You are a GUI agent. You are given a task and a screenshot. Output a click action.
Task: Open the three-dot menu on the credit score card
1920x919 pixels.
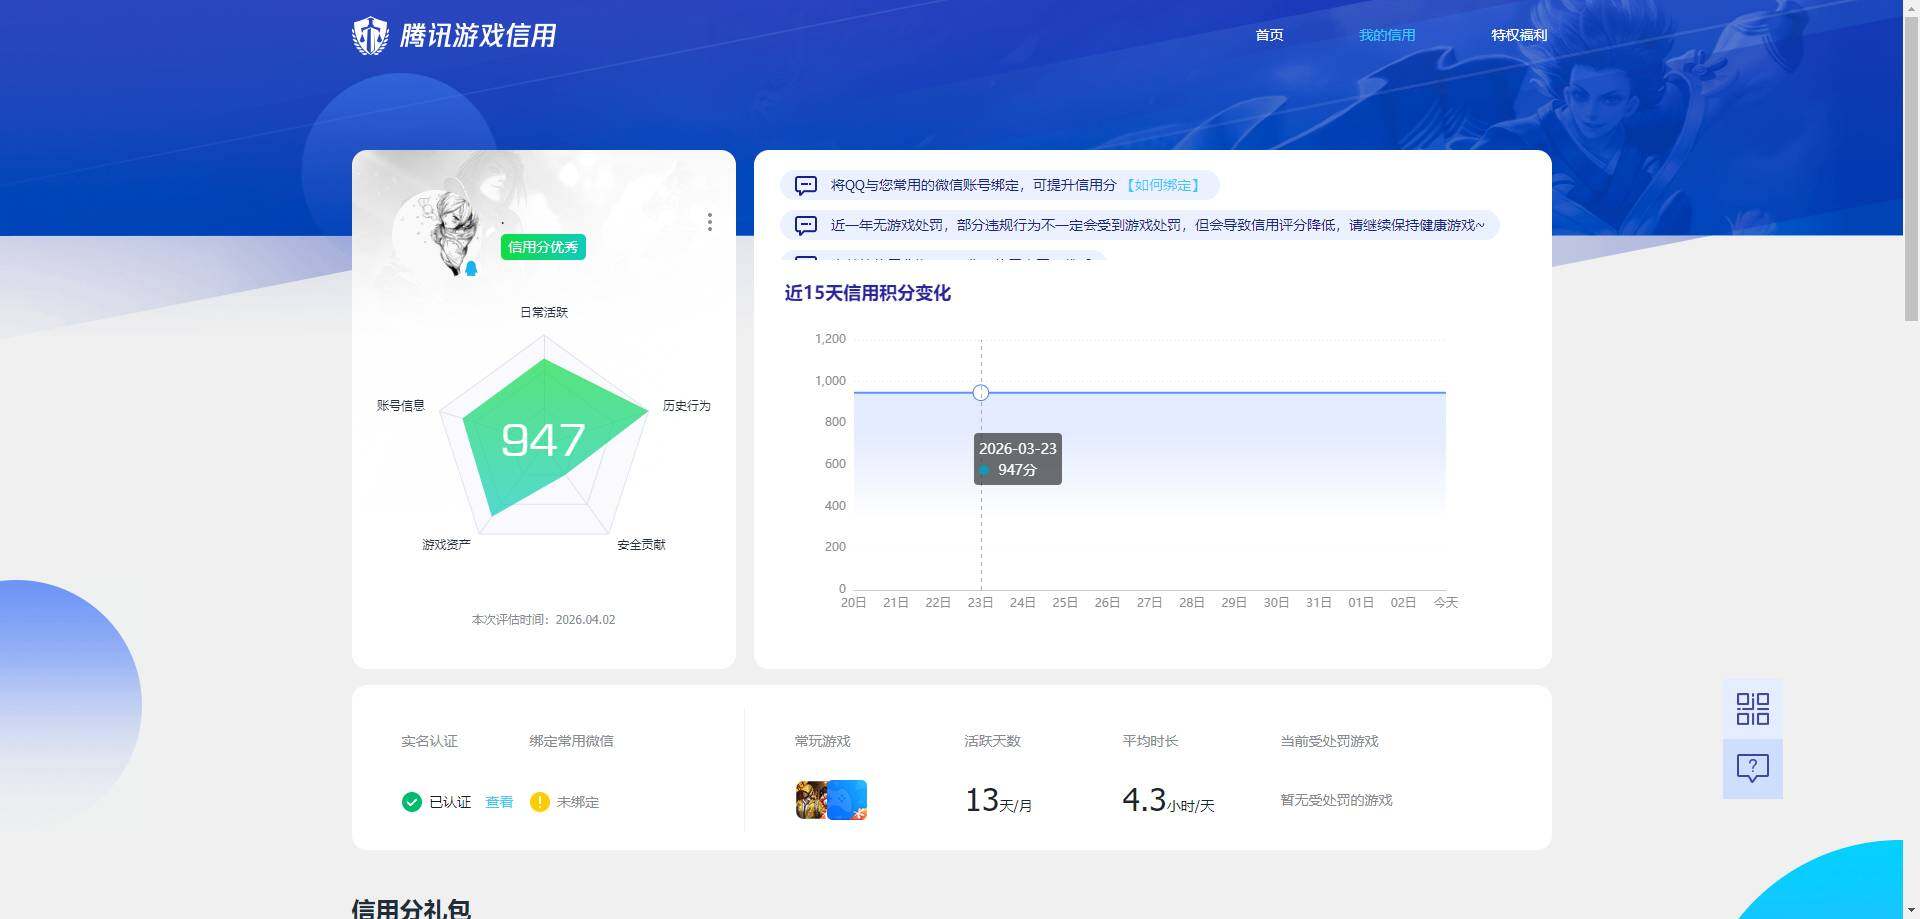(x=710, y=222)
